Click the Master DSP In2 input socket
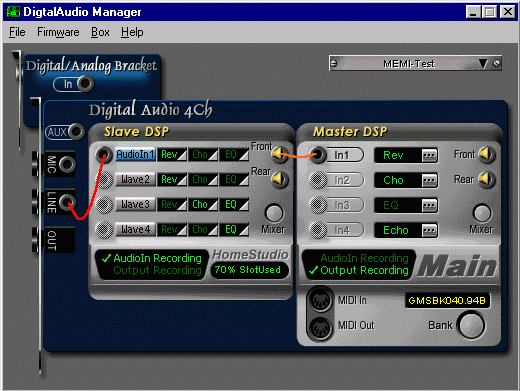This screenshot has width=520, height=391. point(318,180)
